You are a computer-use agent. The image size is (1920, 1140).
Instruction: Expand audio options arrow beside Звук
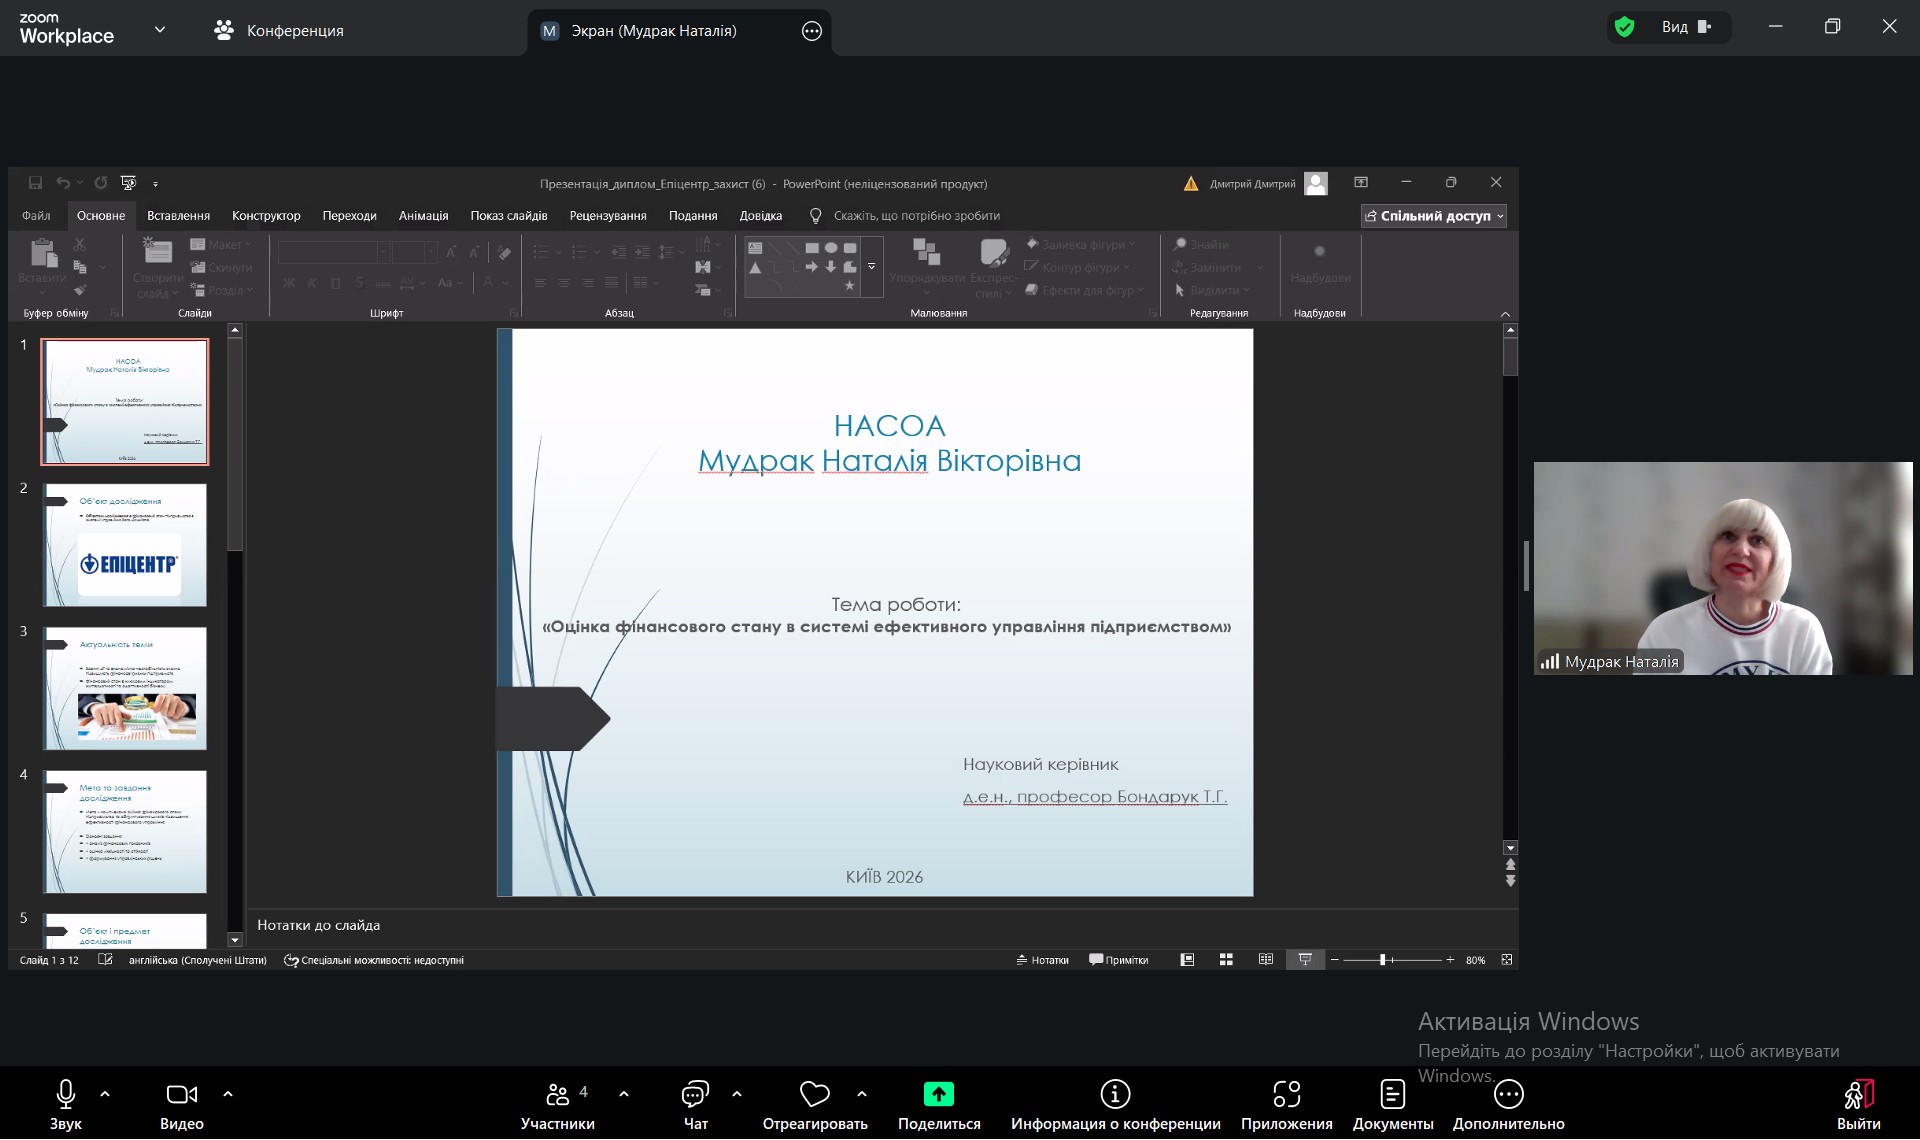pos(105,1094)
